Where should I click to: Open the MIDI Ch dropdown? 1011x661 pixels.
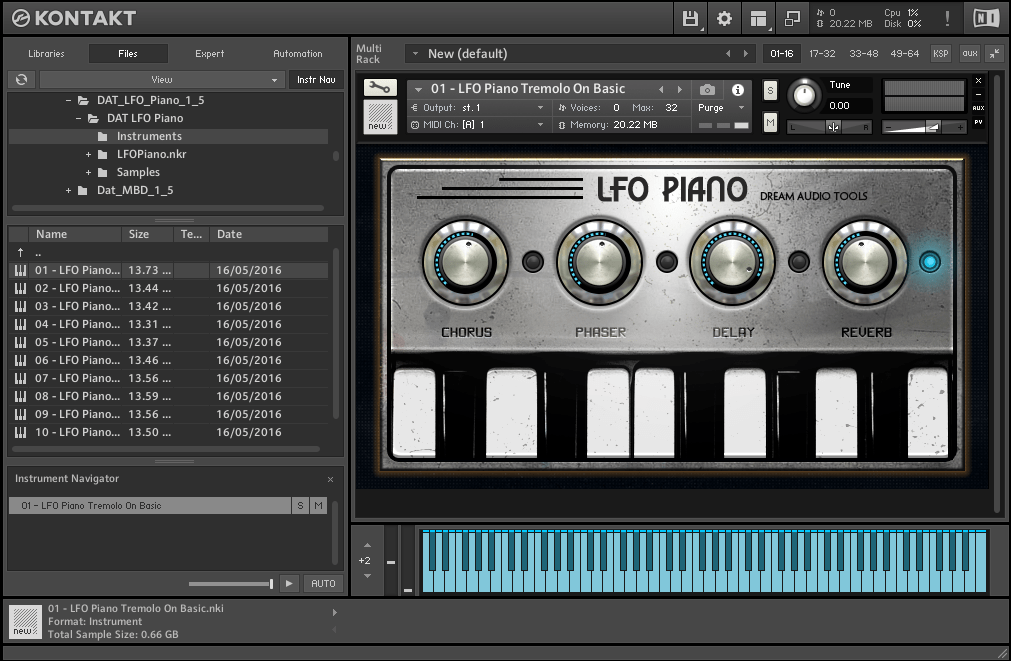[478, 124]
